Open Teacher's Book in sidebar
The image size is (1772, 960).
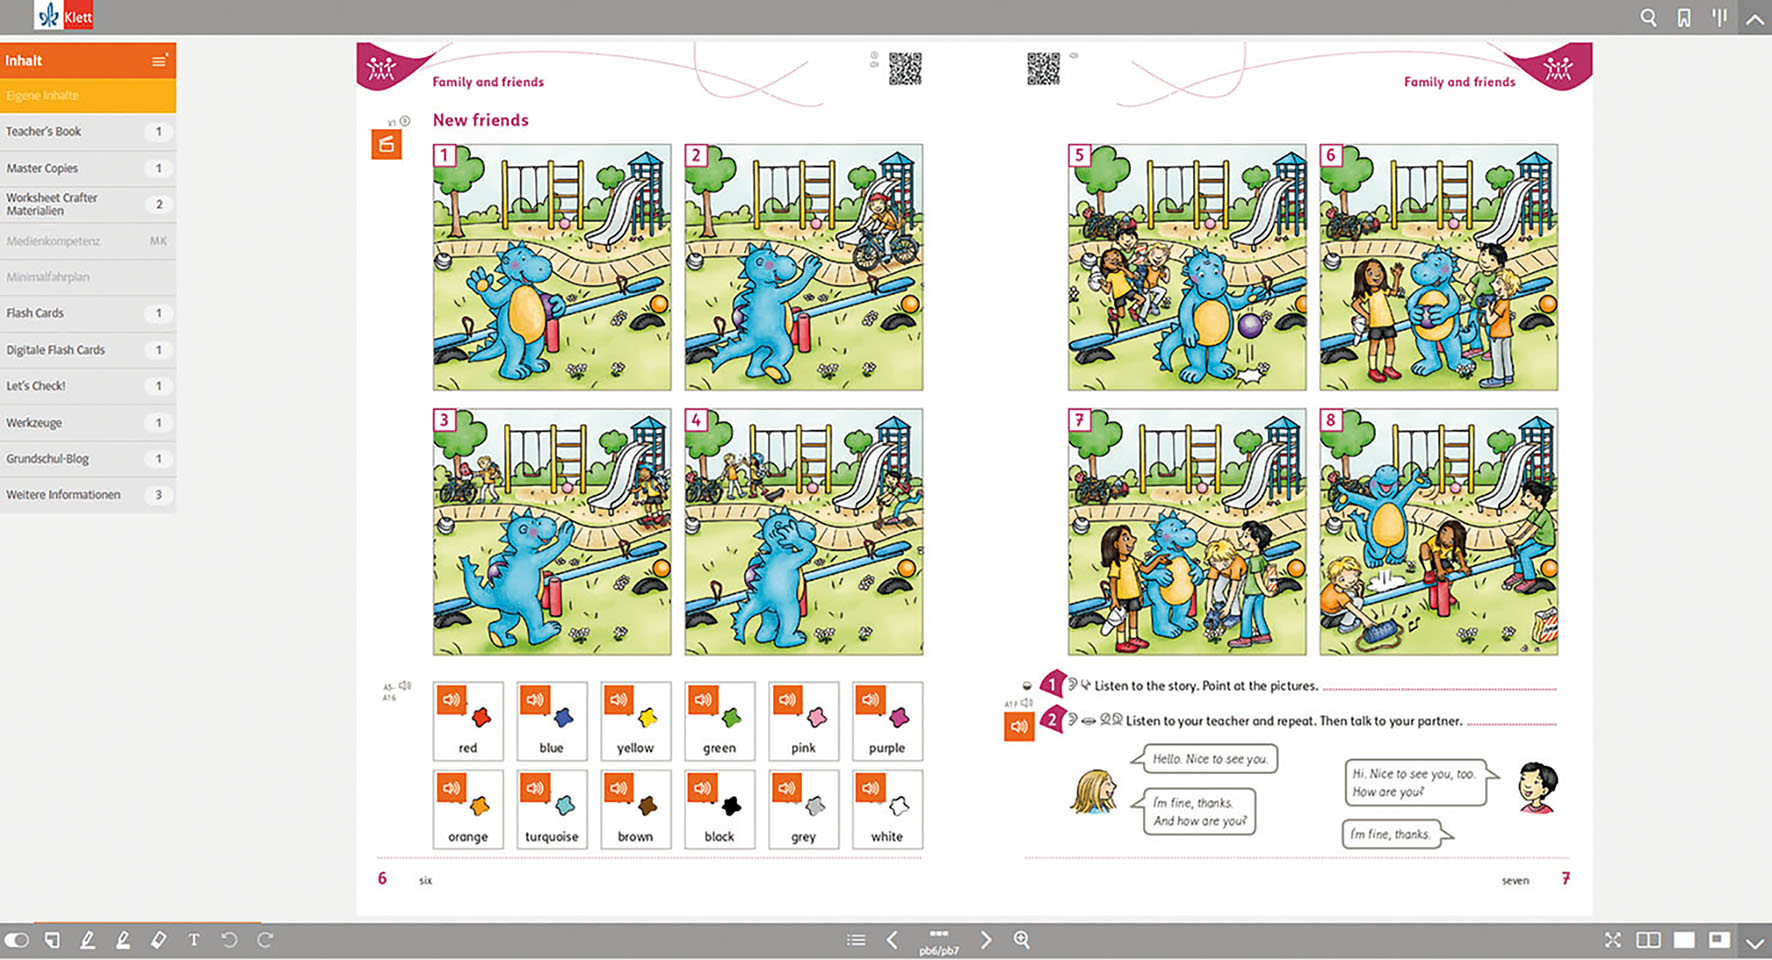tap(88, 132)
